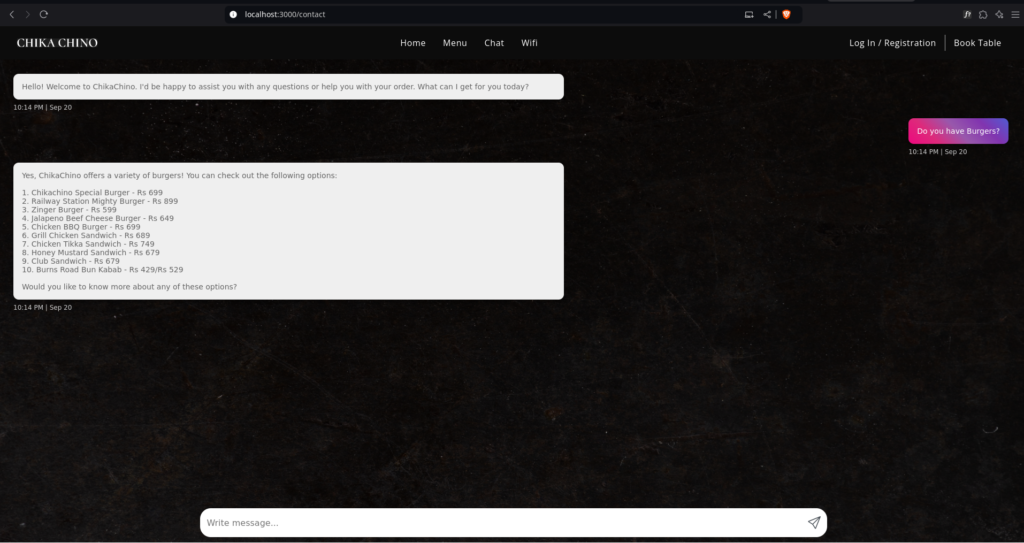The image size is (1024, 543).
Task: Click the browser reload button
Action: coord(43,14)
